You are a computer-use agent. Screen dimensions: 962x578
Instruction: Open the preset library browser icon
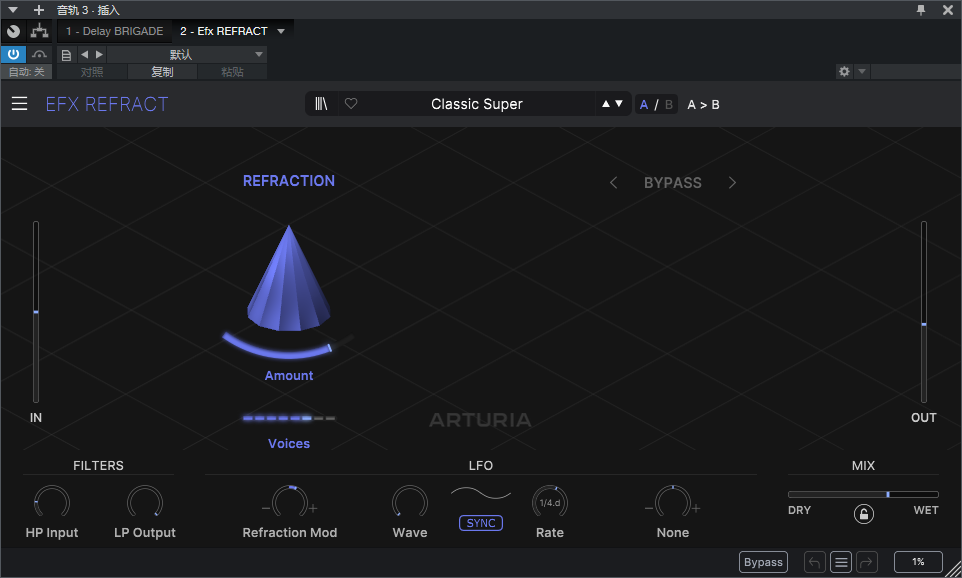point(321,104)
